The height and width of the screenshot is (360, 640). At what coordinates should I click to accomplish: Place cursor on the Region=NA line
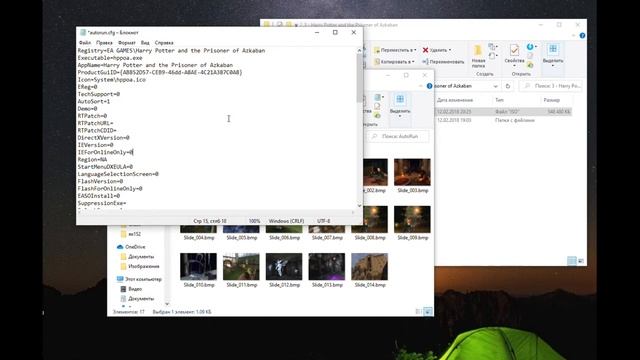pyautogui.click(x=92, y=160)
